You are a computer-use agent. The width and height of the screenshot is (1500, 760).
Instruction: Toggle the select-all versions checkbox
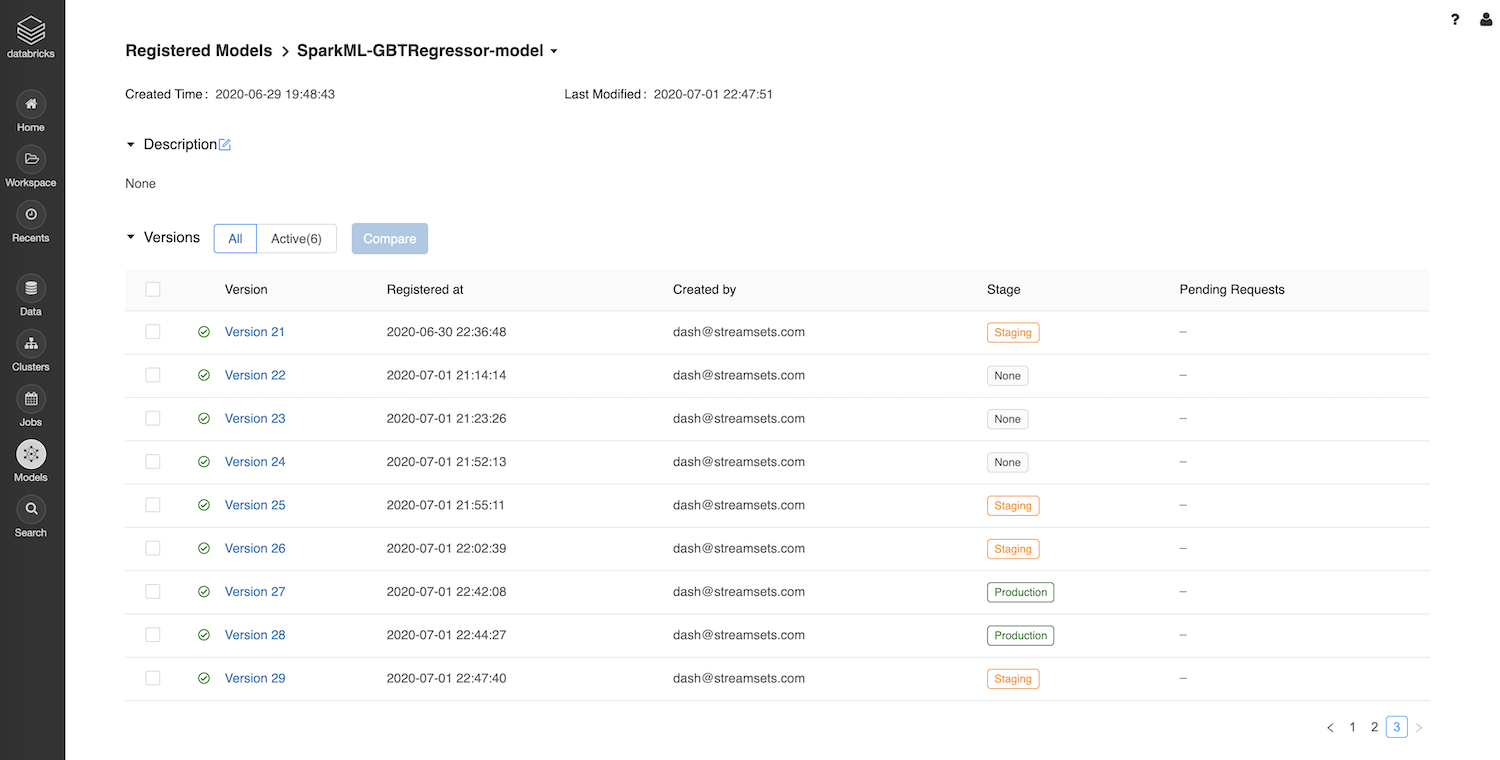click(153, 289)
